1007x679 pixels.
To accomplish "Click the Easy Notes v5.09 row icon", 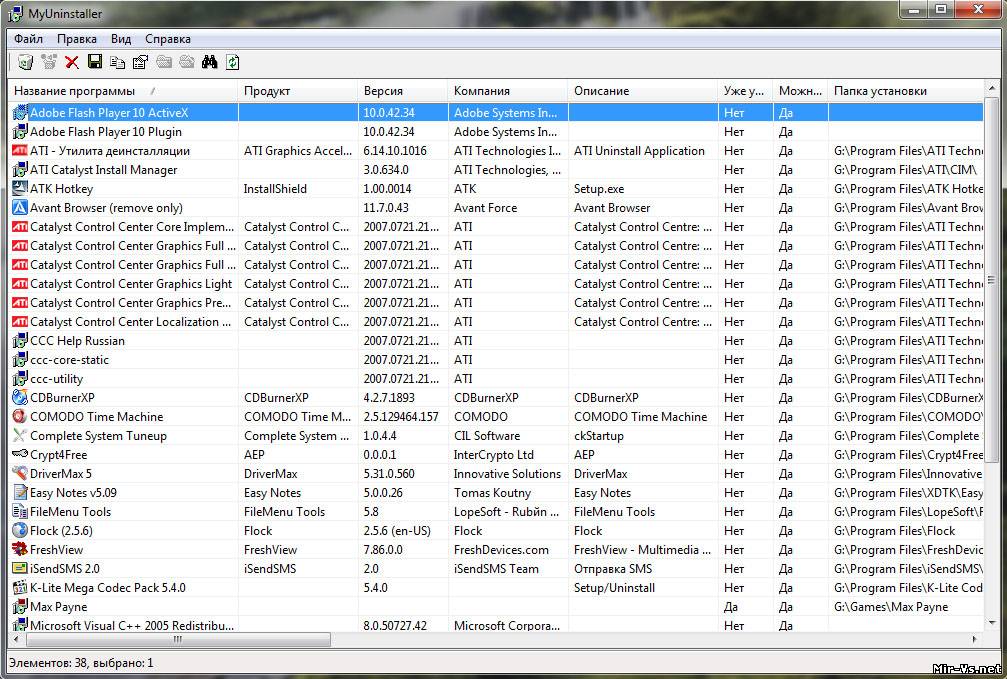I will [20, 493].
